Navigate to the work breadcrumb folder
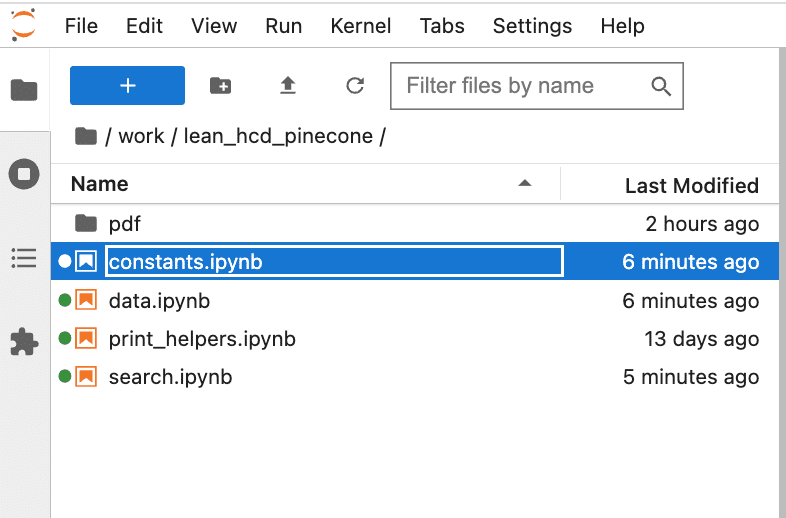 pyautogui.click(x=141, y=136)
